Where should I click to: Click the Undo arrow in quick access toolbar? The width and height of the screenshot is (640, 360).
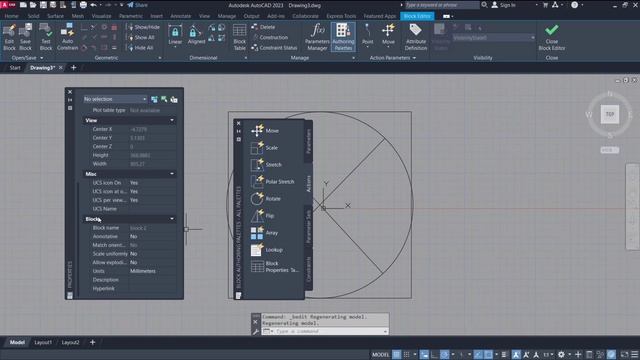(x=93, y=5)
